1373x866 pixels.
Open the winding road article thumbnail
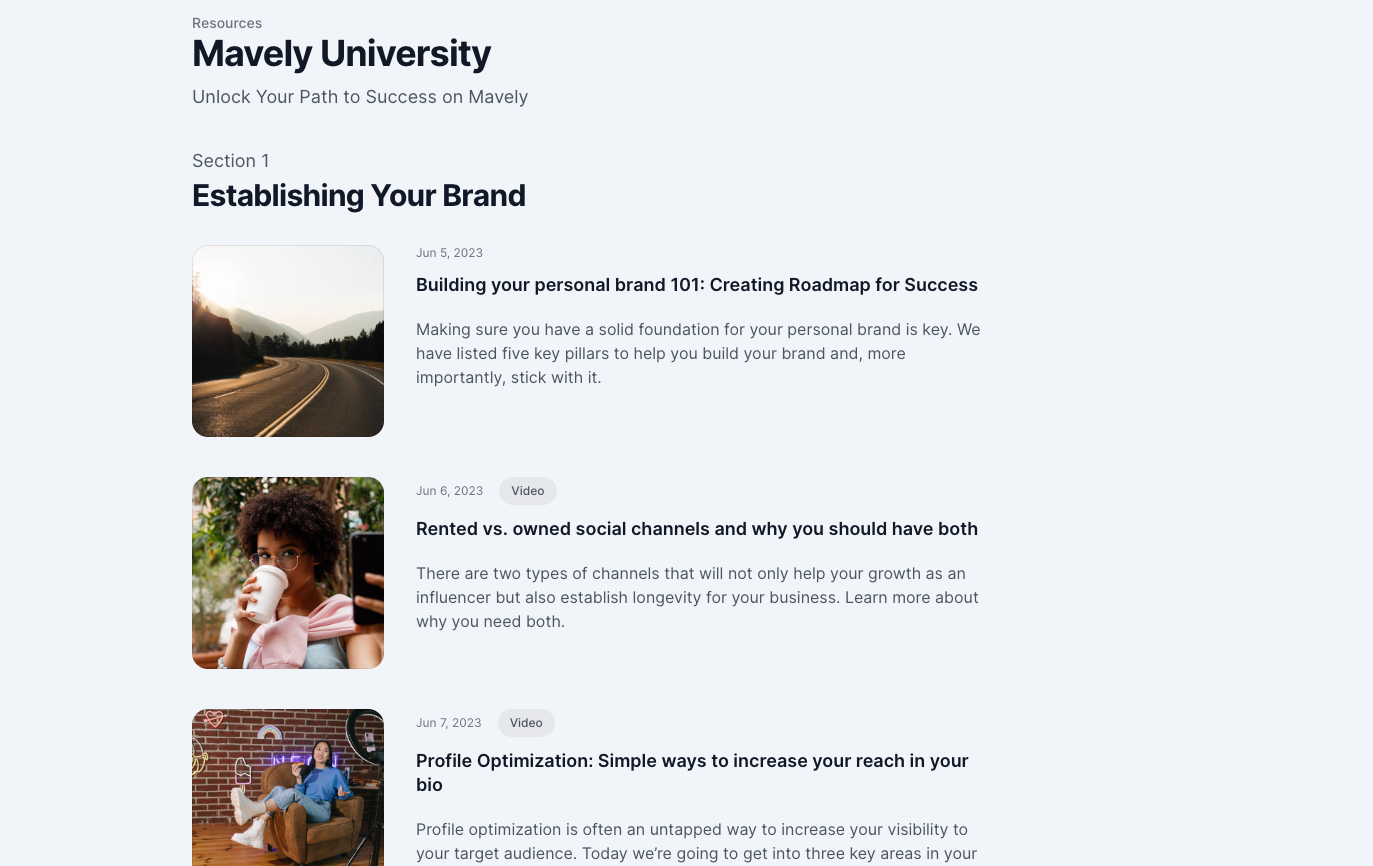point(288,341)
